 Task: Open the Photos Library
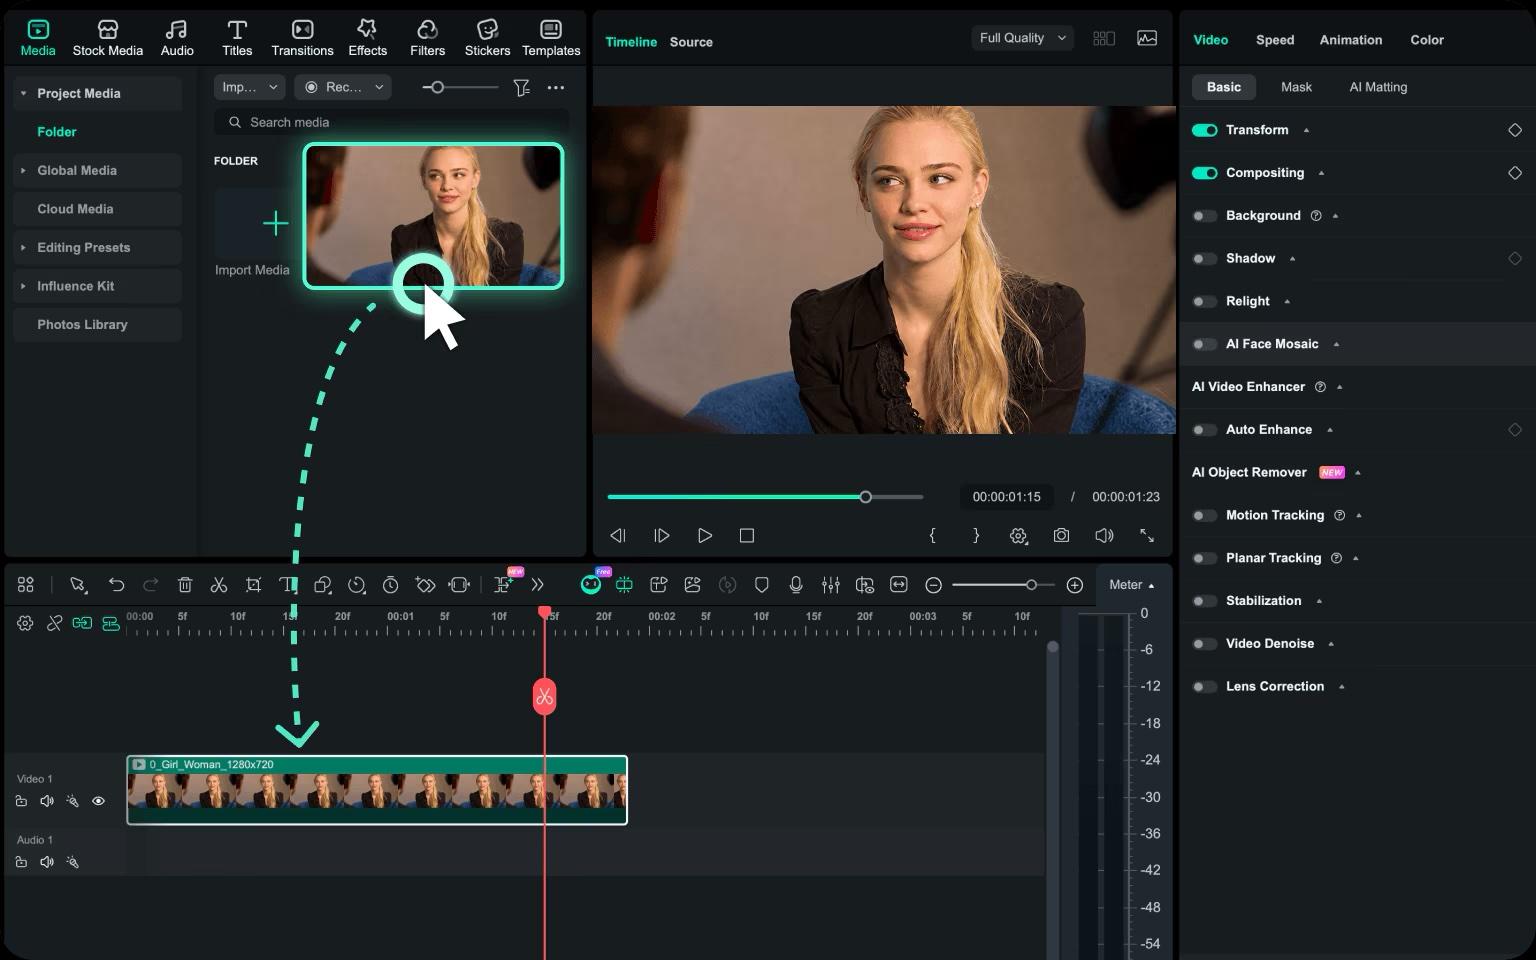(97, 325)
